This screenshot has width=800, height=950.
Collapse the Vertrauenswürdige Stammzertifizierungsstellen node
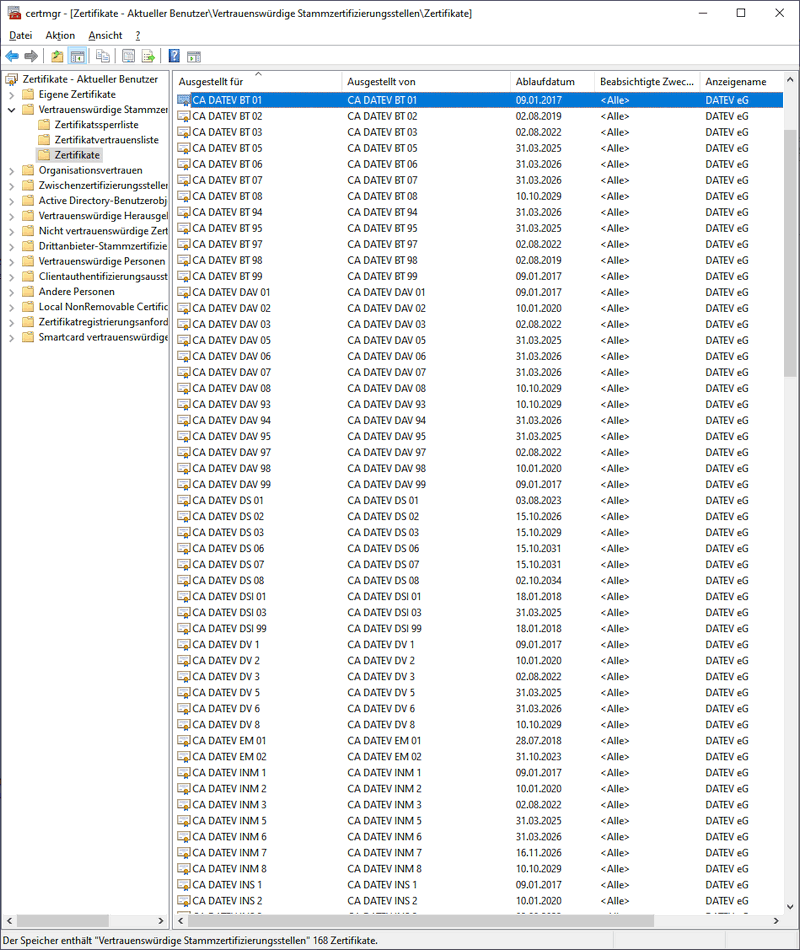pyautogui.click(x=12, y=110)
